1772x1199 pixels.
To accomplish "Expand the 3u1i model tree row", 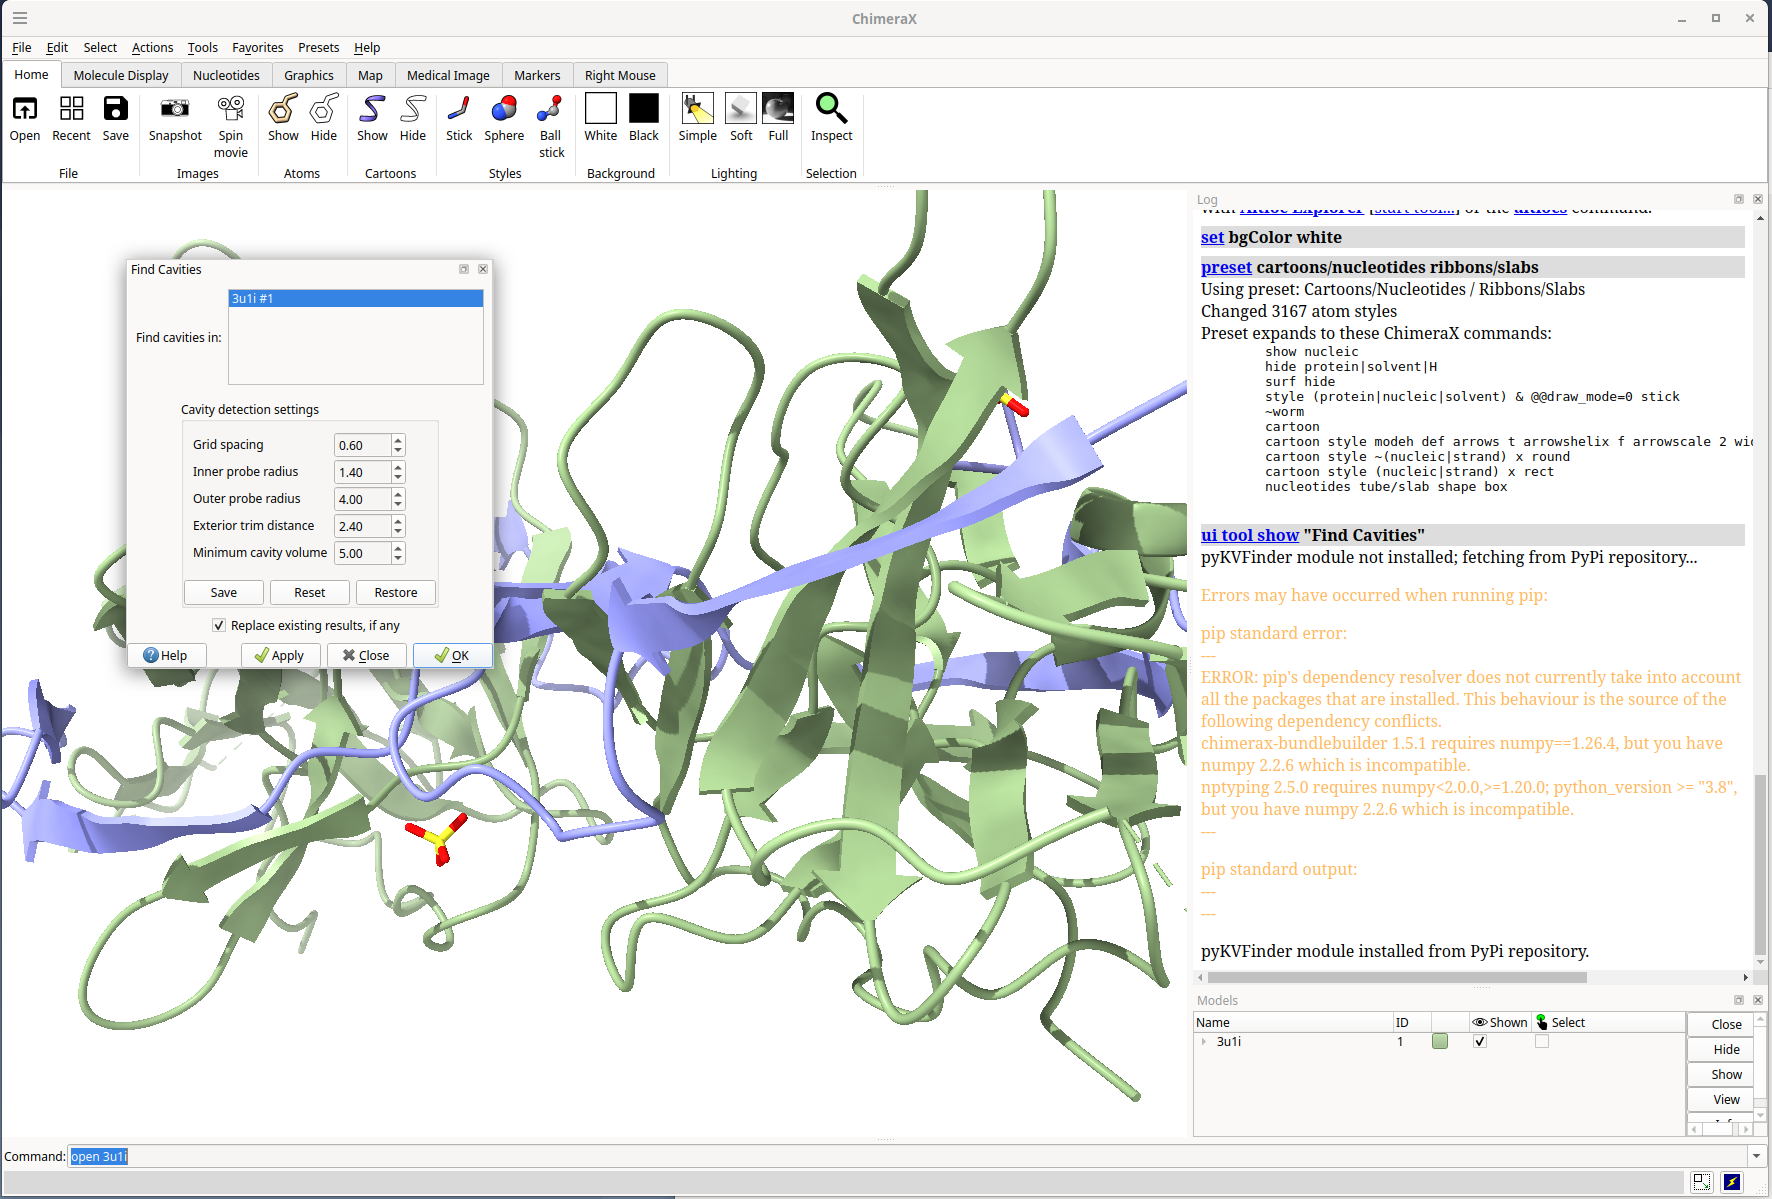I will pos(1204,1041).
